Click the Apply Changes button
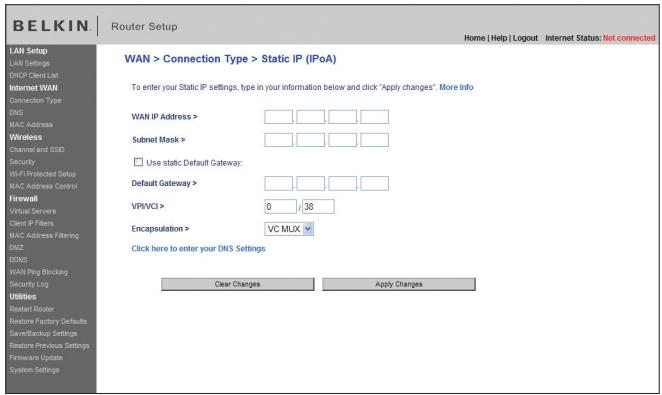This screenshot has width=662, height=395. (x=399, y=284)
